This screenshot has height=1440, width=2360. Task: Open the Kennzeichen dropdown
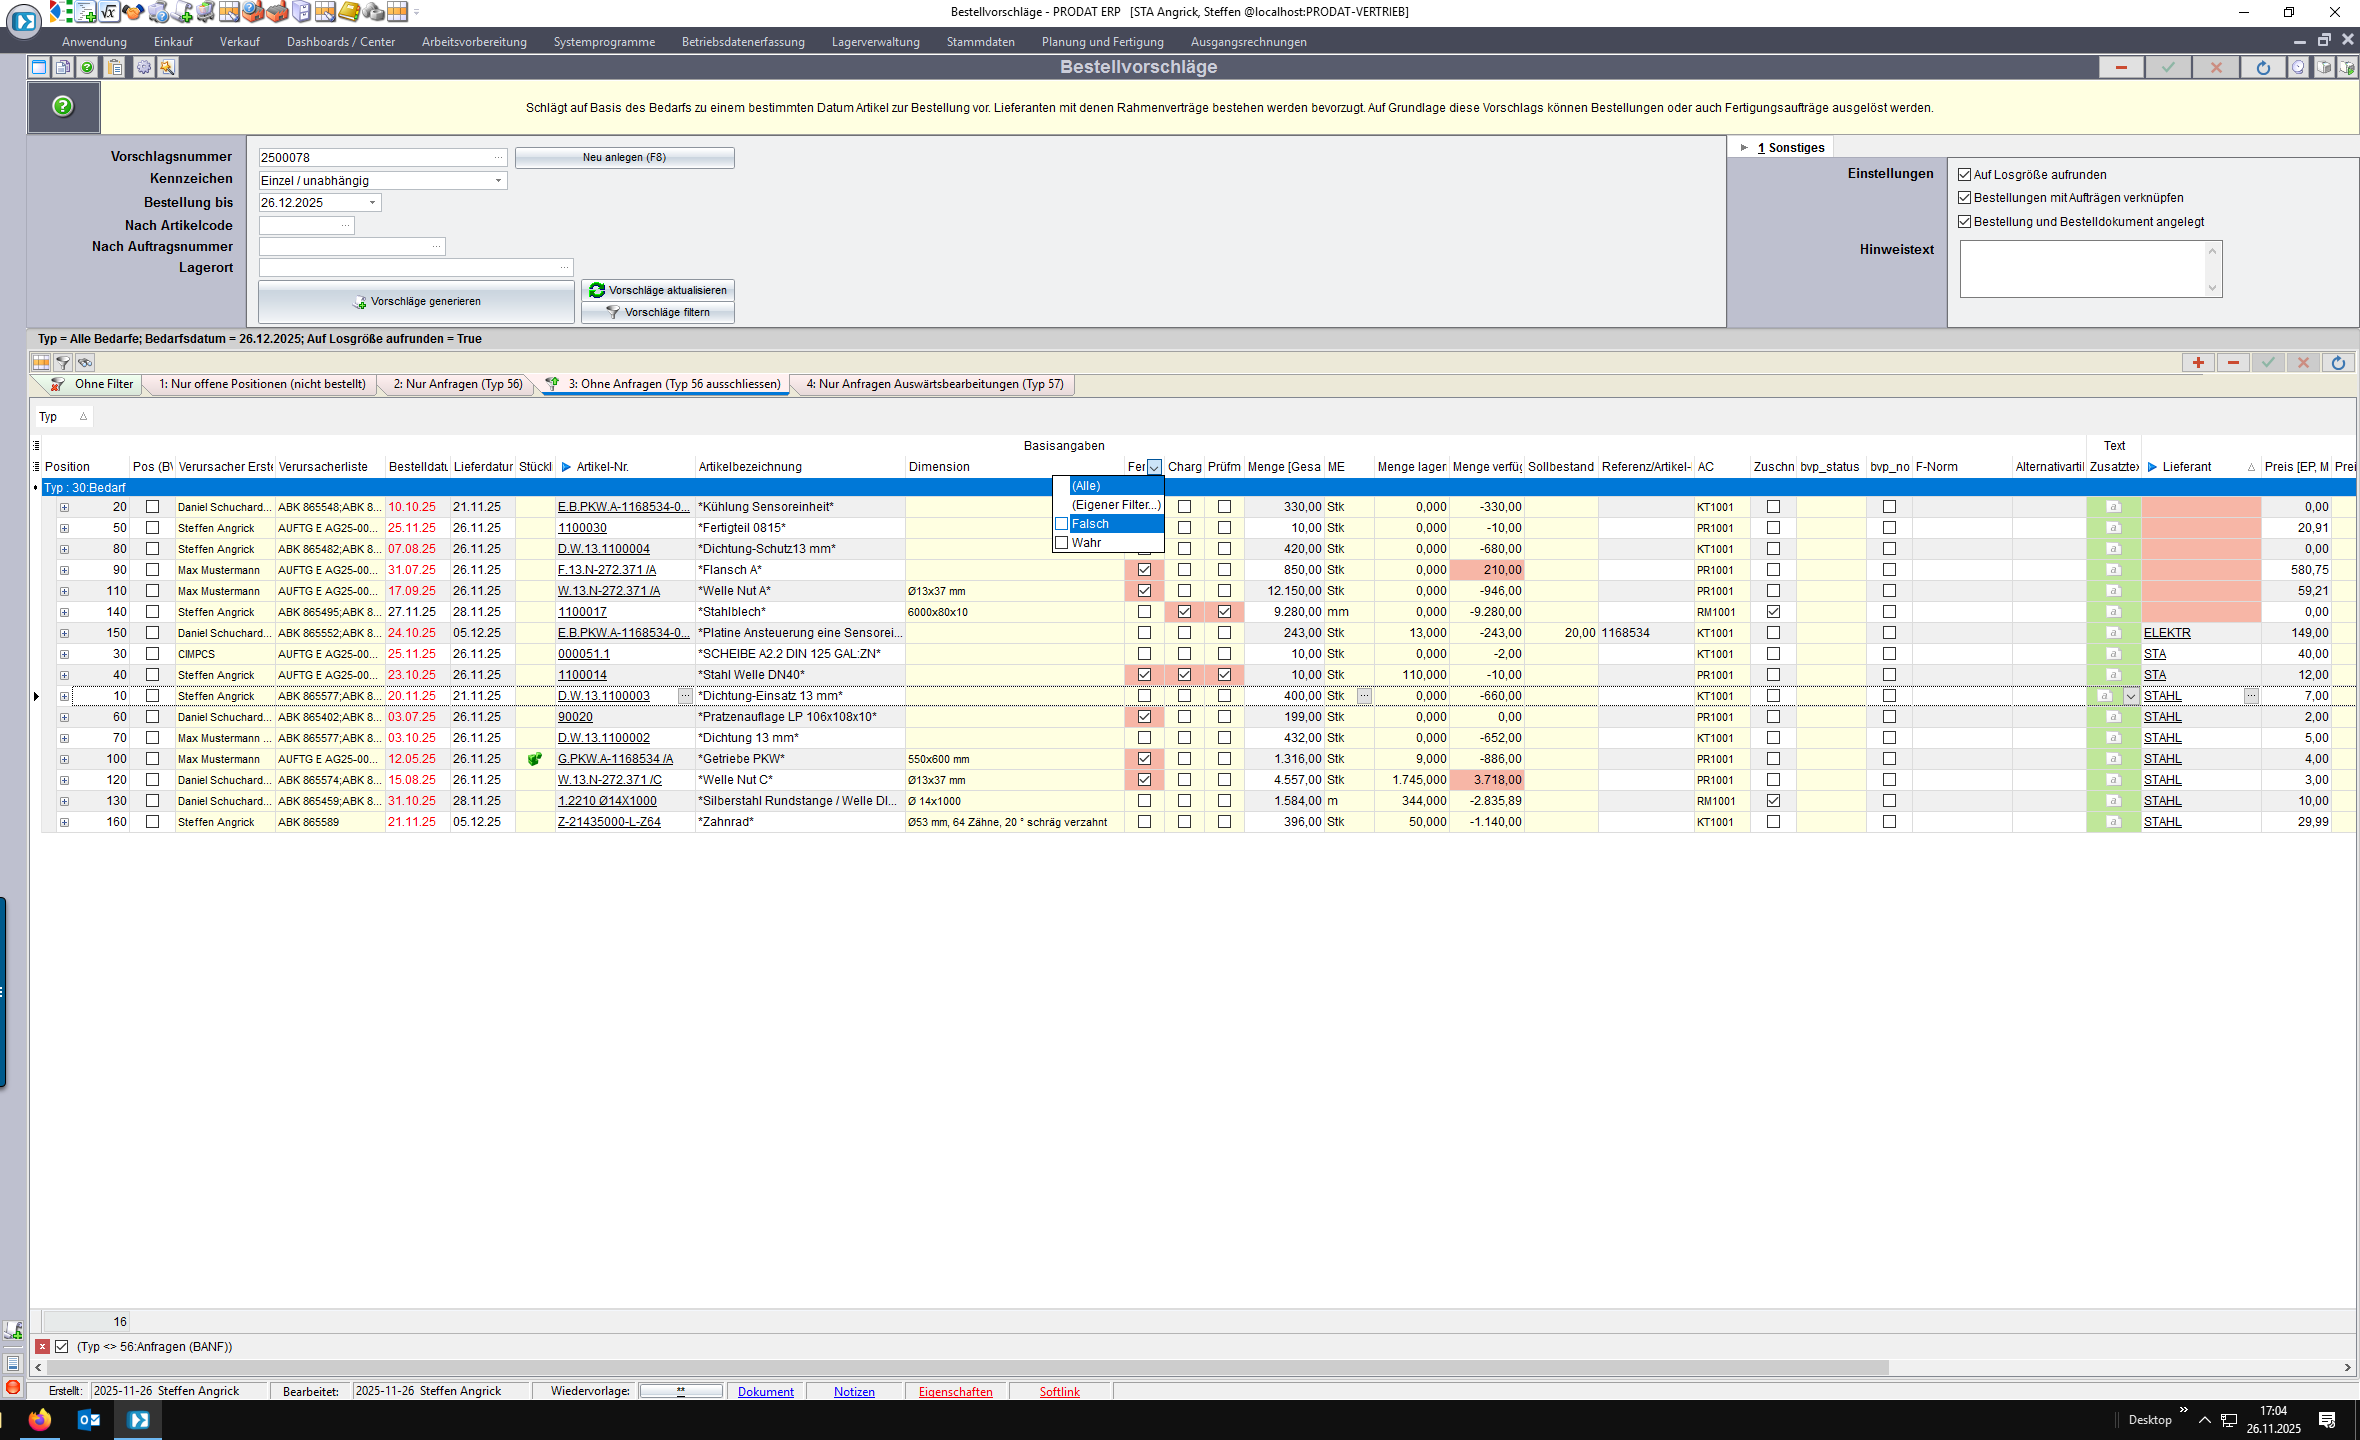[x=498, y=181]
